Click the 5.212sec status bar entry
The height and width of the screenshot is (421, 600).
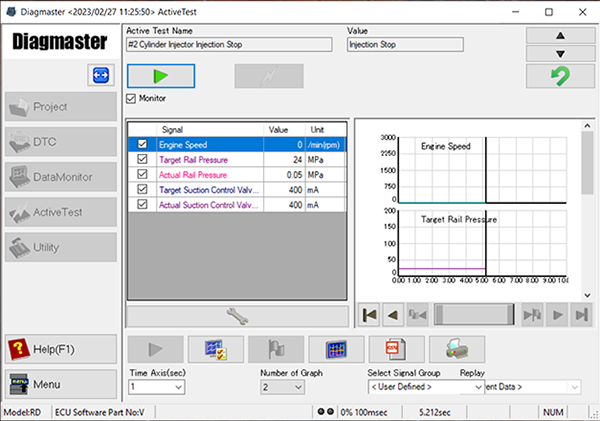(x=434, y=412)
